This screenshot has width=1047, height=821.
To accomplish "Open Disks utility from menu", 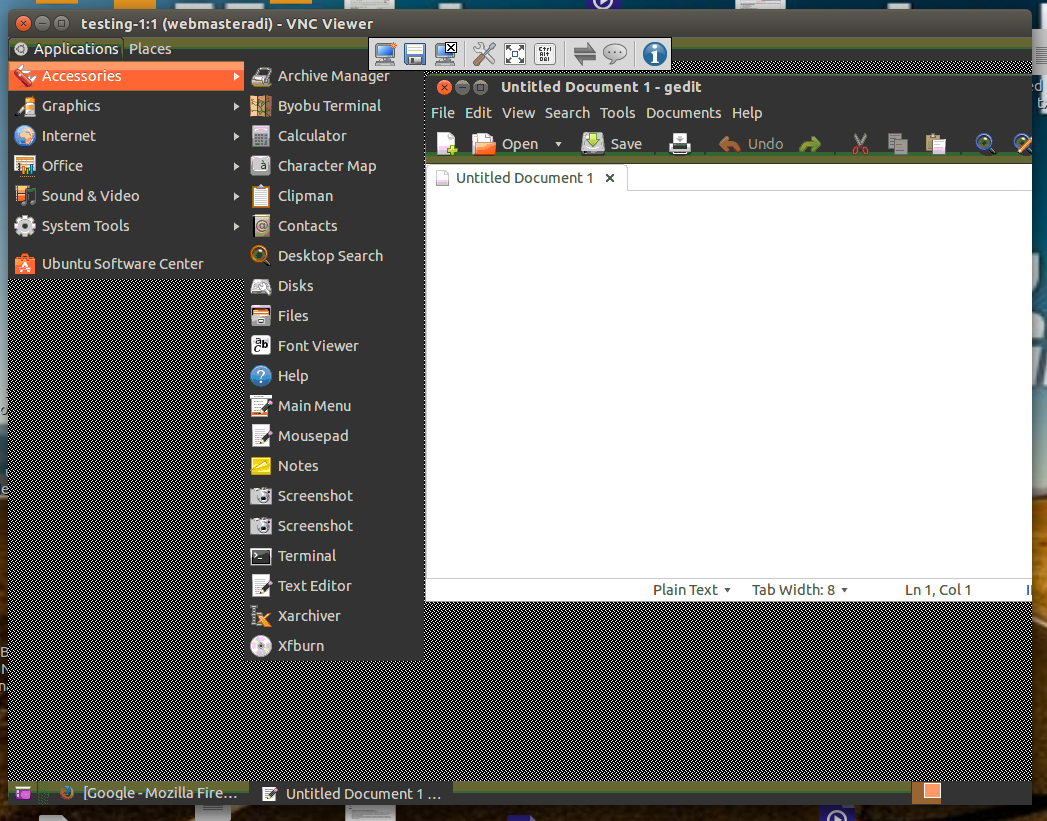I will click(x=335, y=286).
